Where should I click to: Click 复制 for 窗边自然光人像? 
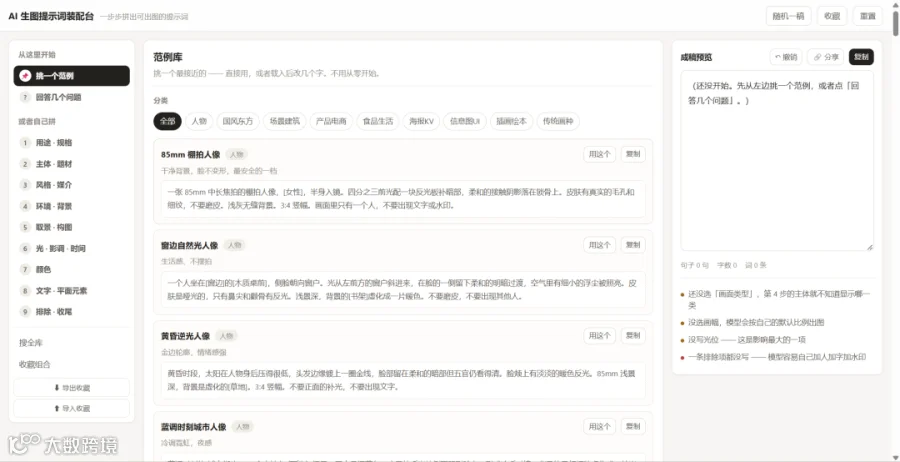point(633,245)
